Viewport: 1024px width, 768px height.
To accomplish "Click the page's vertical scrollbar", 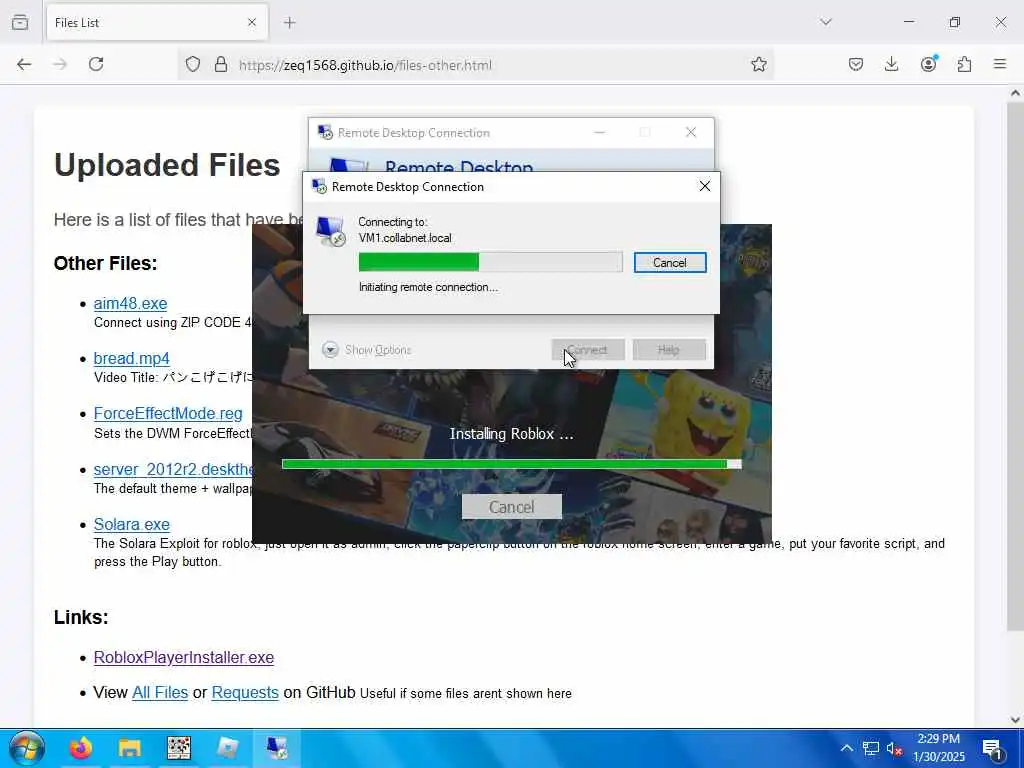I will (1015, 366).
